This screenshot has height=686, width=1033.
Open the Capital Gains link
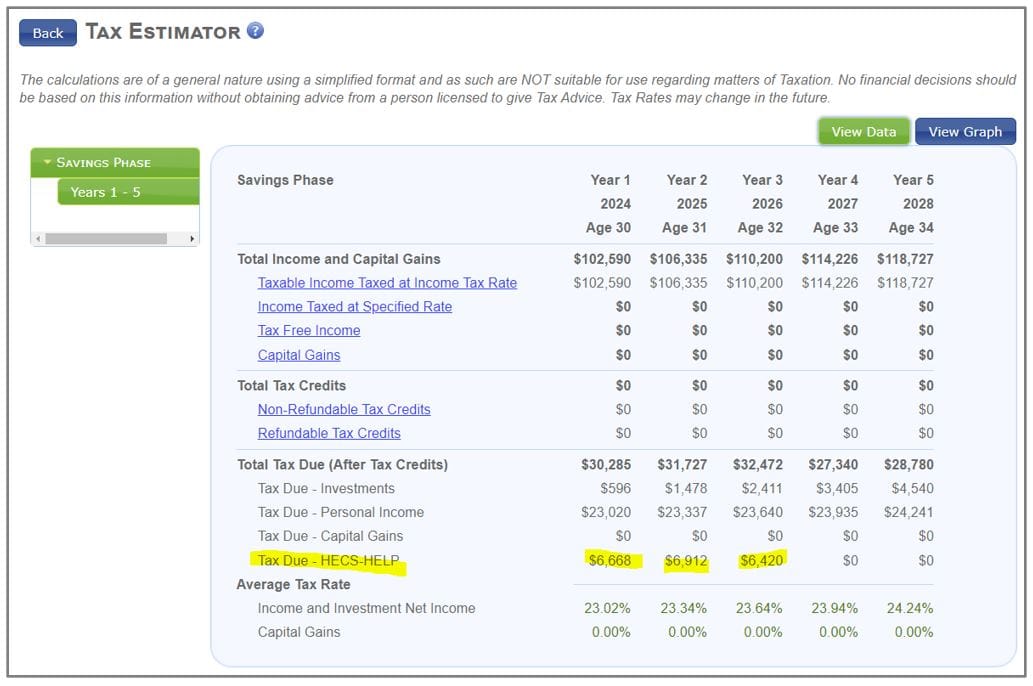point(298,355)
